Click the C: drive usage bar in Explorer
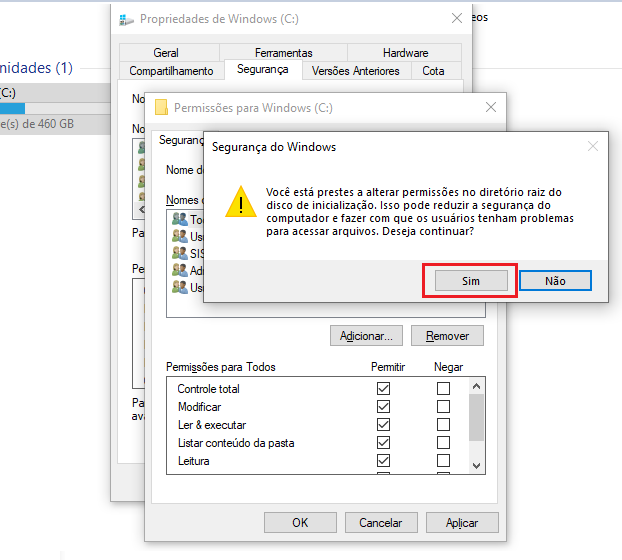This screenshot has height=560, width=622. click(x=55, y=108)
